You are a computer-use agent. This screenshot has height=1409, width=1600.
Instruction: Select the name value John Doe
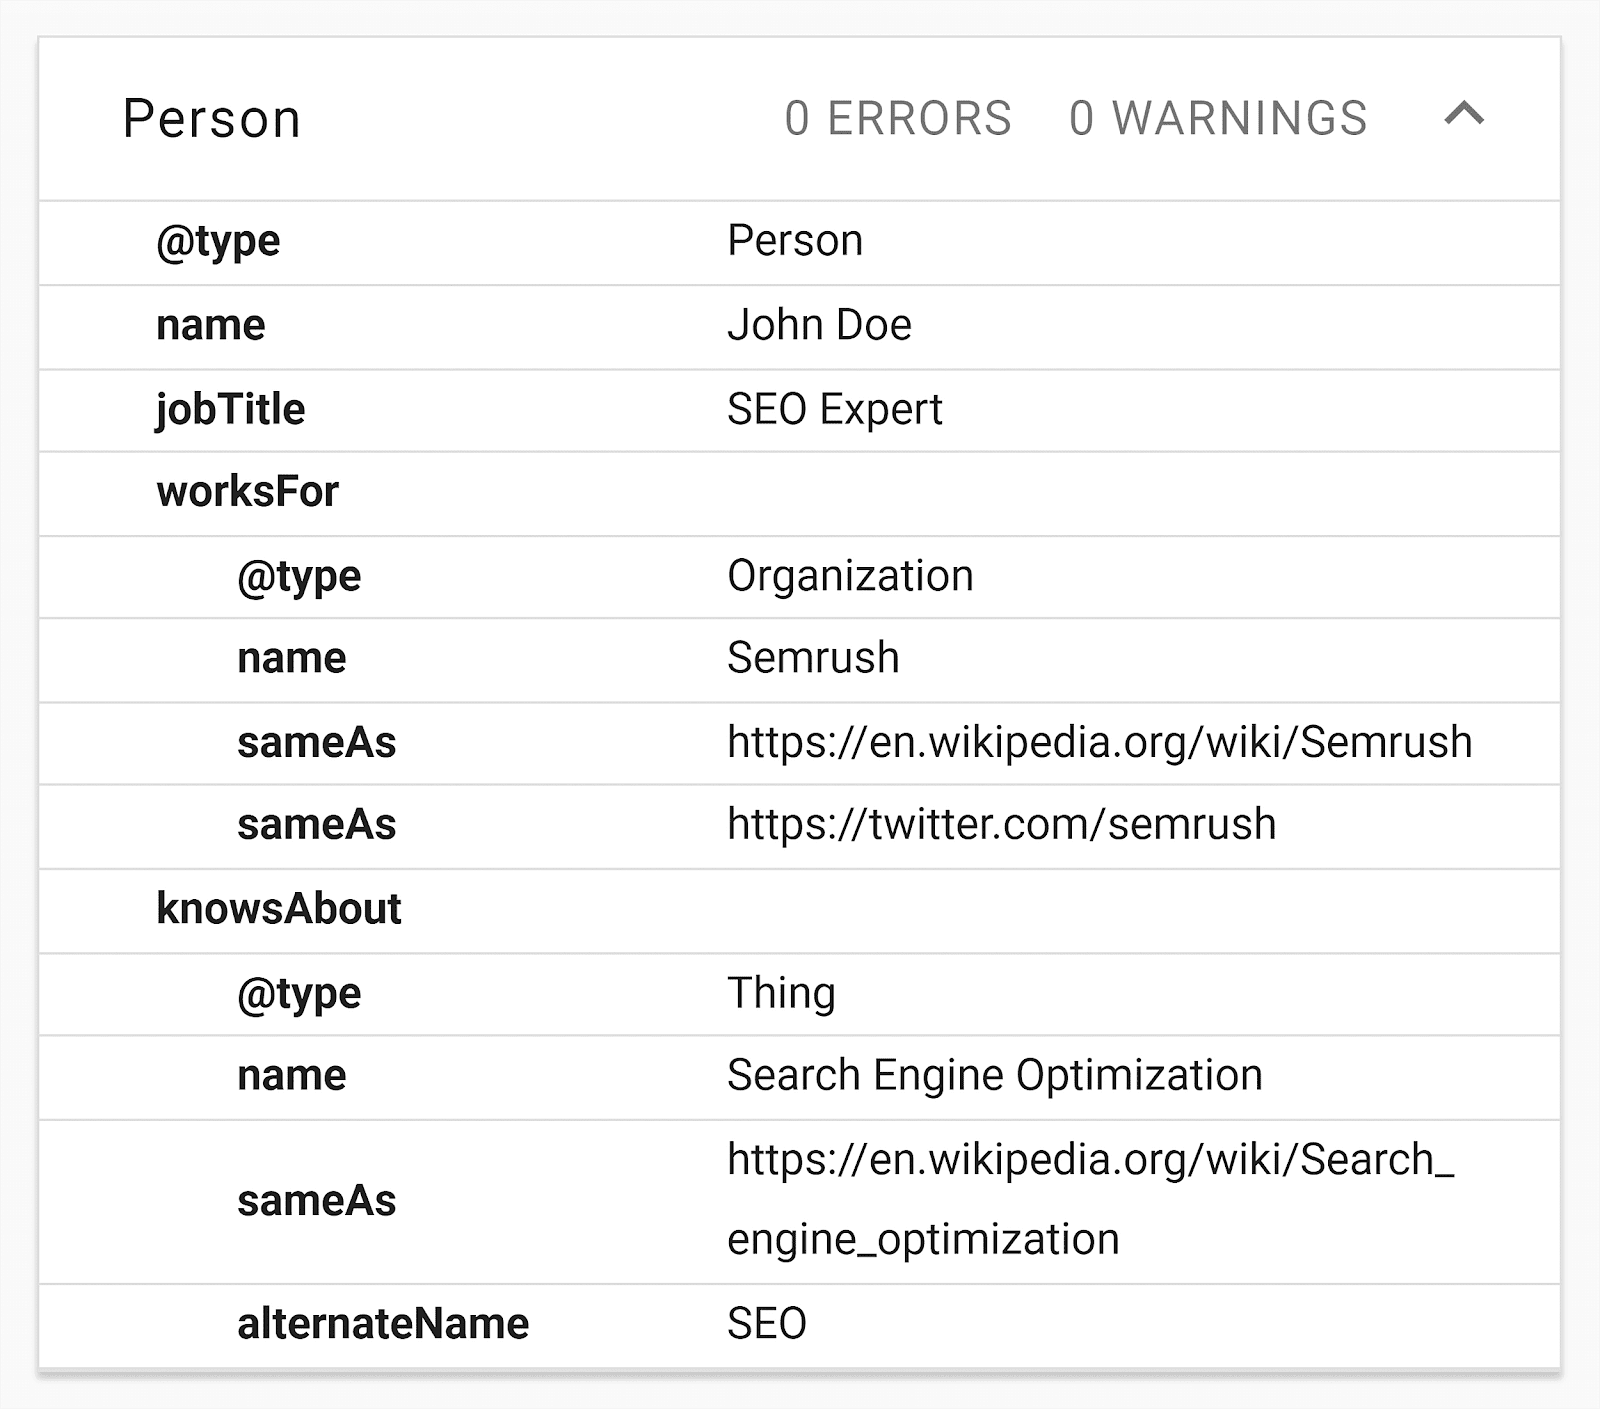tap(819, 324)
